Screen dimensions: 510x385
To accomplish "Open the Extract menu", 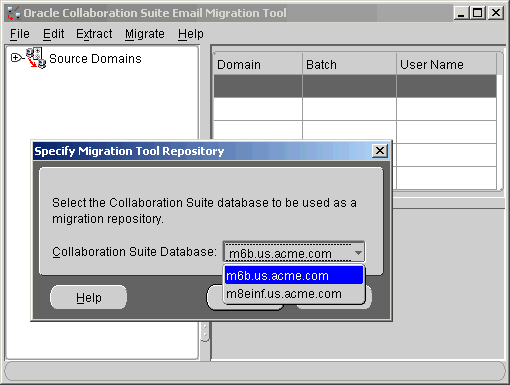I will (x=94, y=34).
